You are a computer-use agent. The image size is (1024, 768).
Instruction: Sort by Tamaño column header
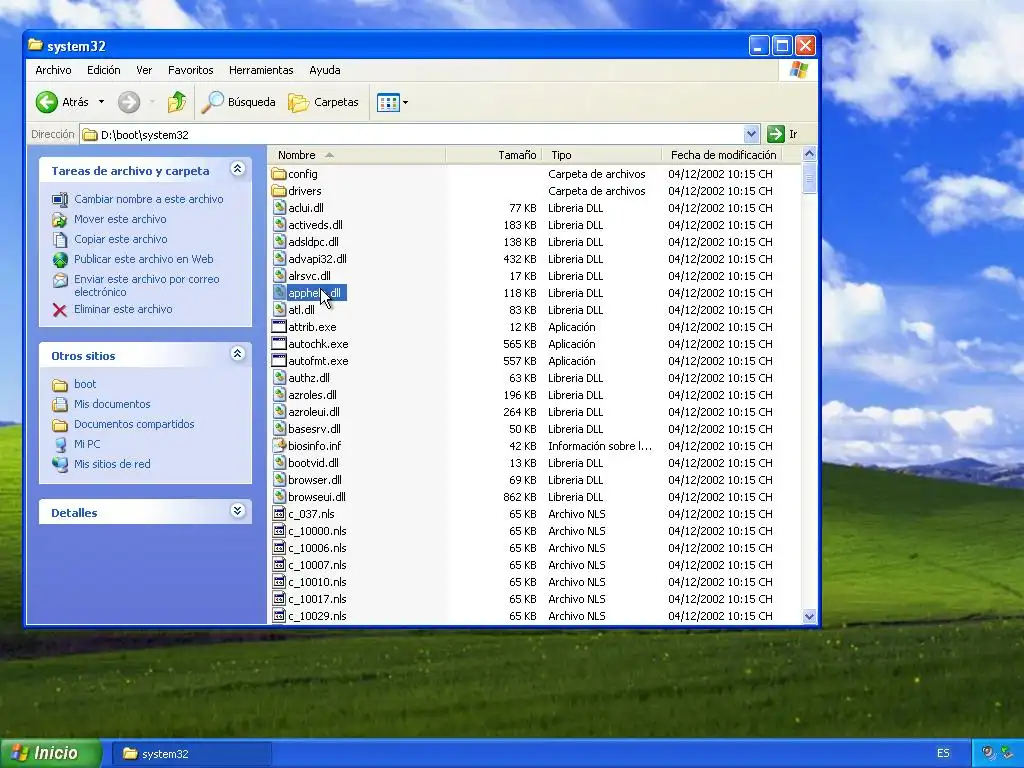pyautogui.click(x=493, y=155)
